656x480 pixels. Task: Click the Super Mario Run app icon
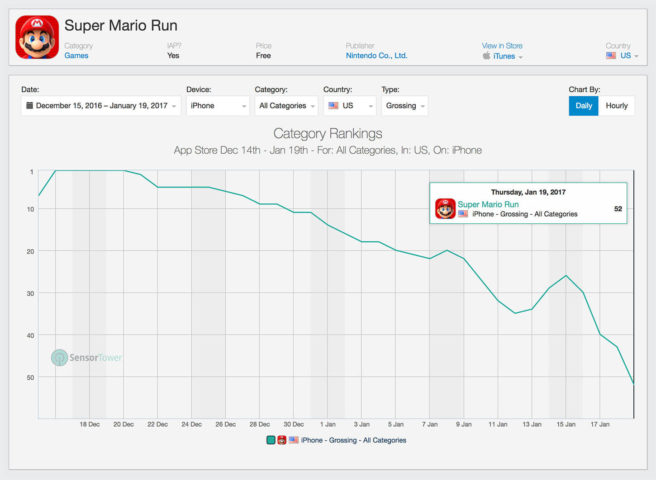36,37
